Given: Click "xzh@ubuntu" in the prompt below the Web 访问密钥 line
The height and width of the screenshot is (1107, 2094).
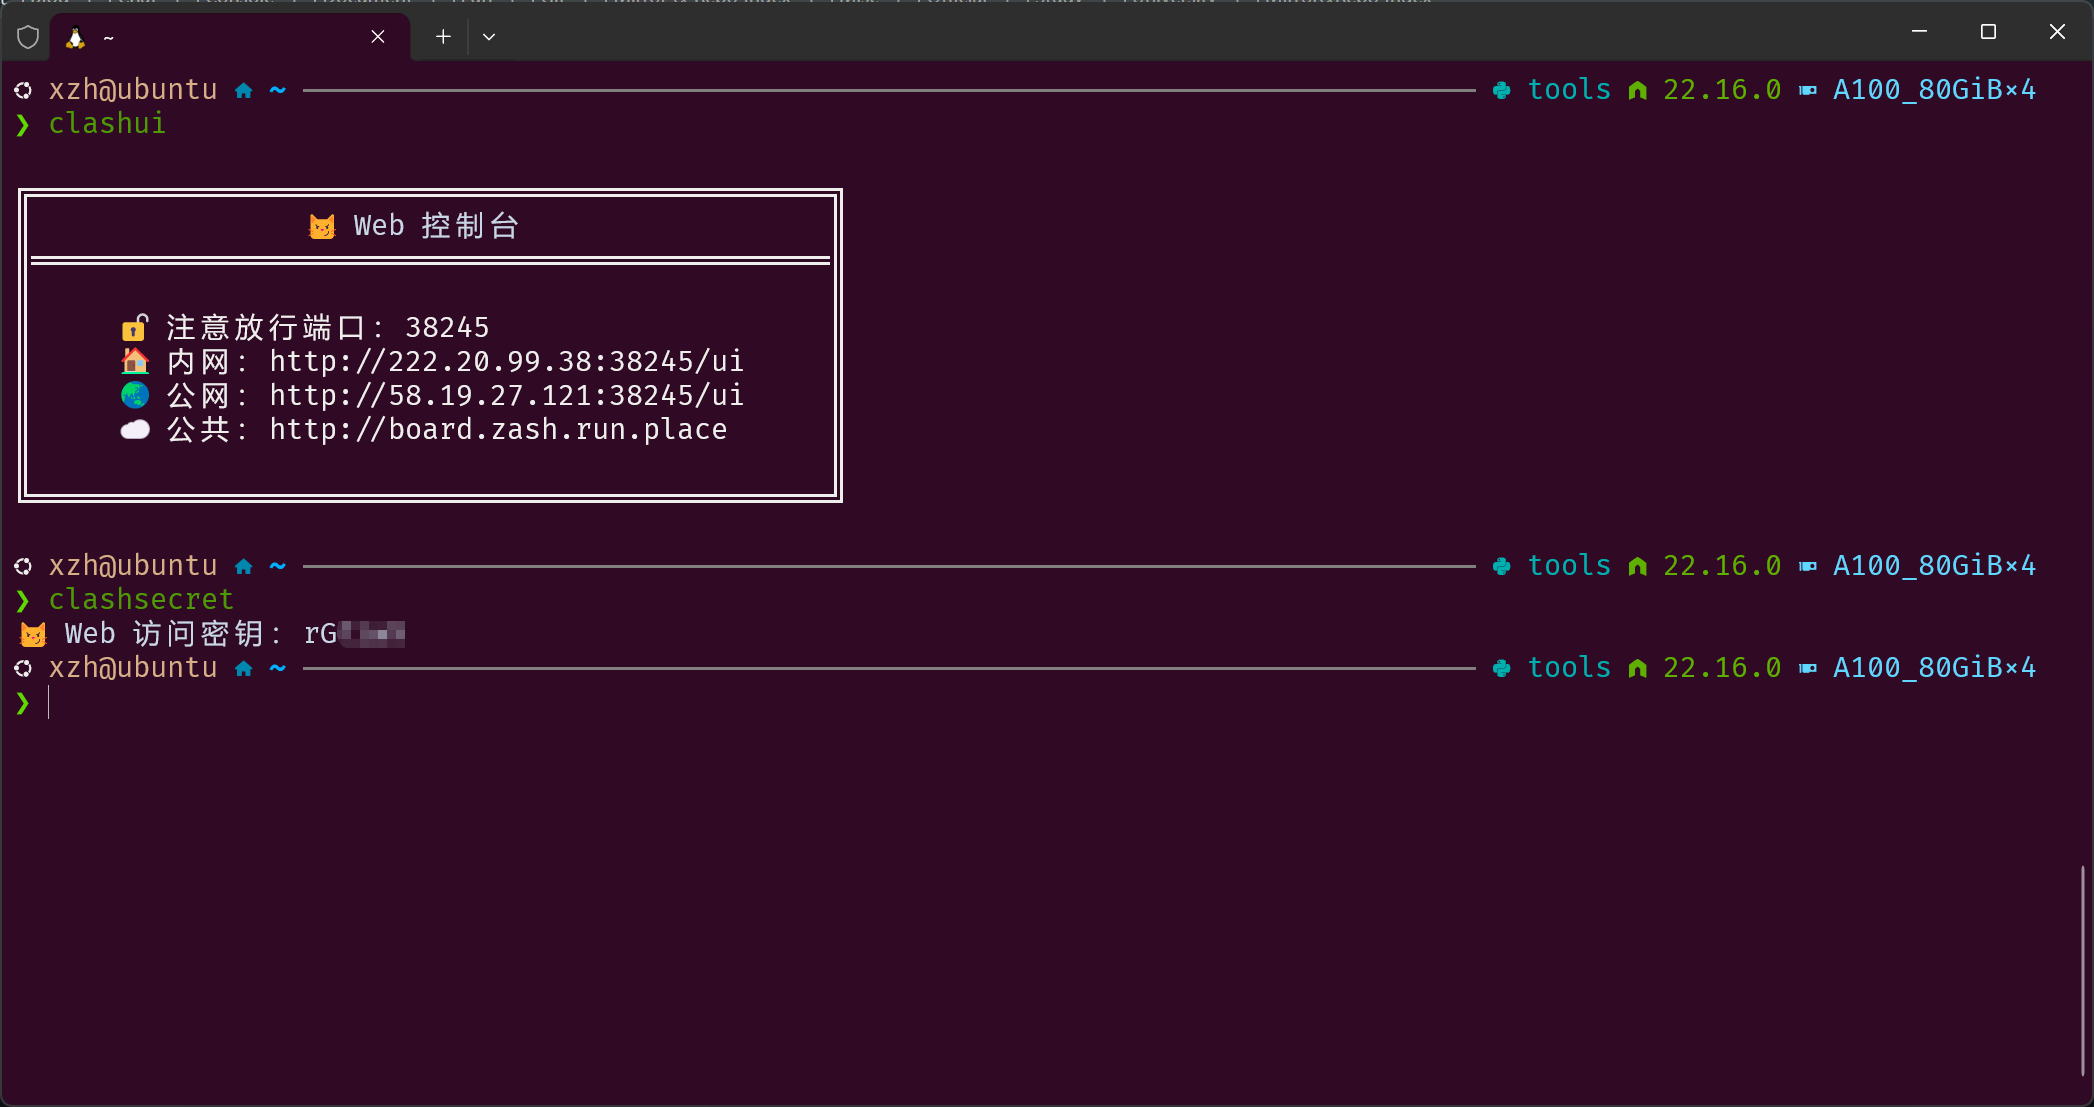Looking at the screenshot, I should click(x=133, y=668).
